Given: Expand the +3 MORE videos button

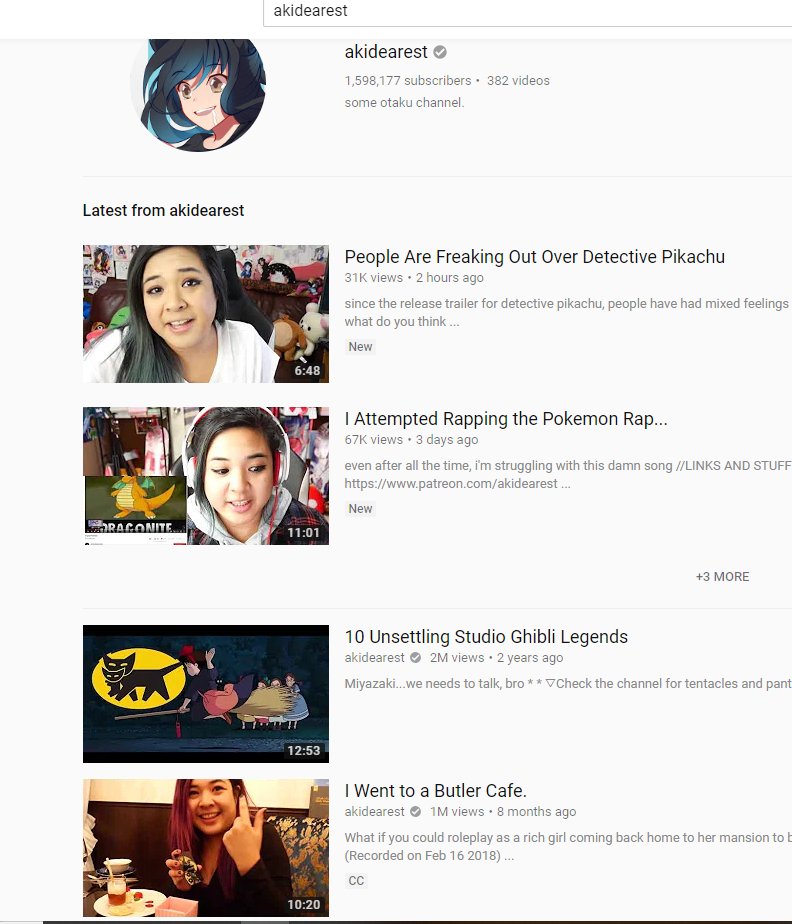Looking at the screenshot, I should (x=722, y=577).
